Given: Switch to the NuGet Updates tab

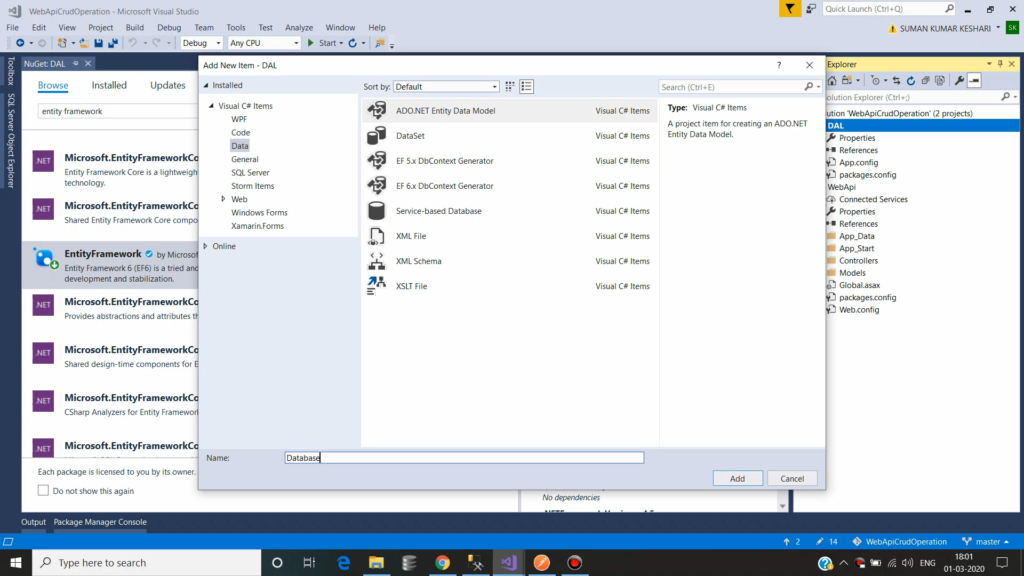Looking at the screenshot, I should (x=168, y=85).
